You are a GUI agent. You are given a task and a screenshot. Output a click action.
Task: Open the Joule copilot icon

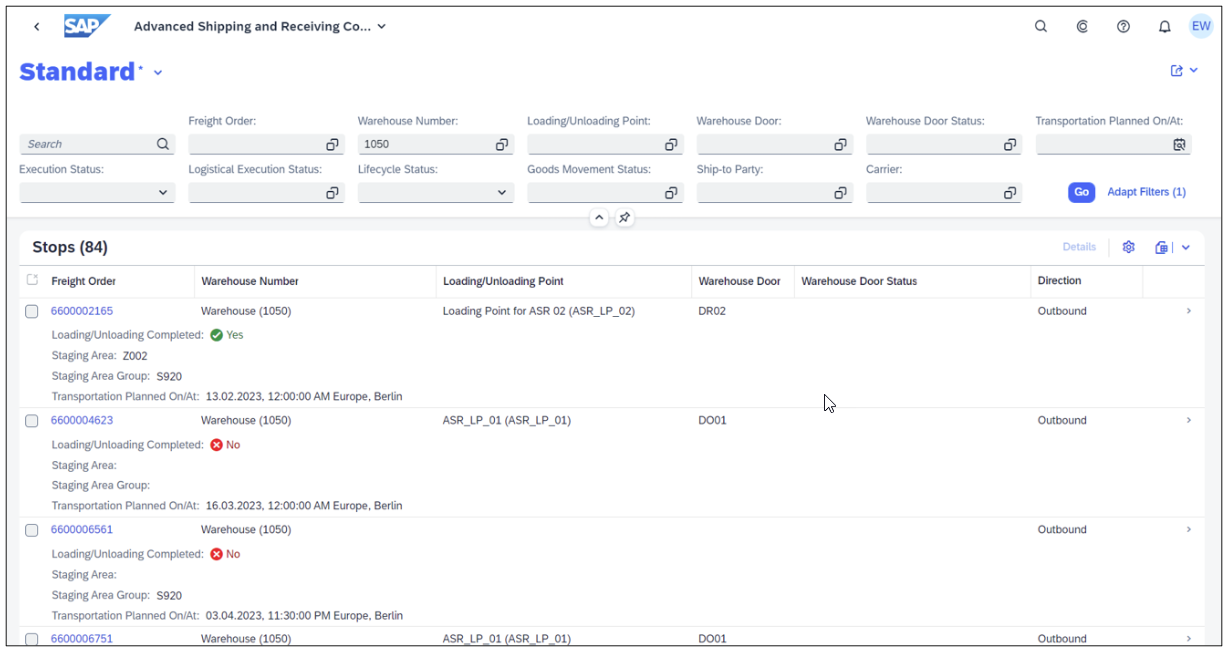1082,27
